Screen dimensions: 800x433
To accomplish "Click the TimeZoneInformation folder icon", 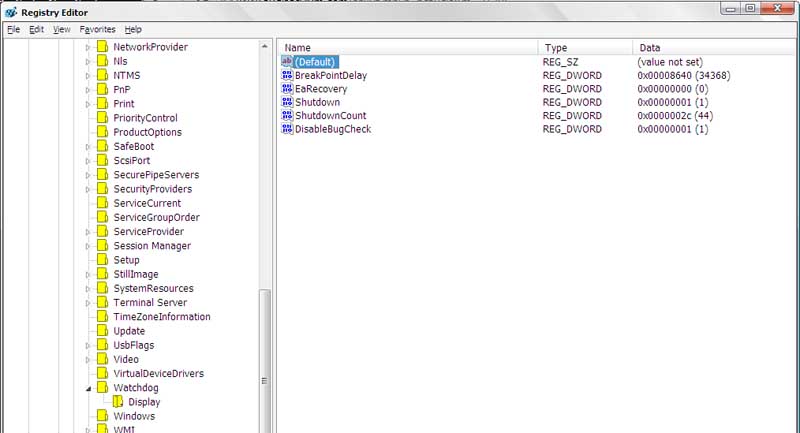I will 103,317.
